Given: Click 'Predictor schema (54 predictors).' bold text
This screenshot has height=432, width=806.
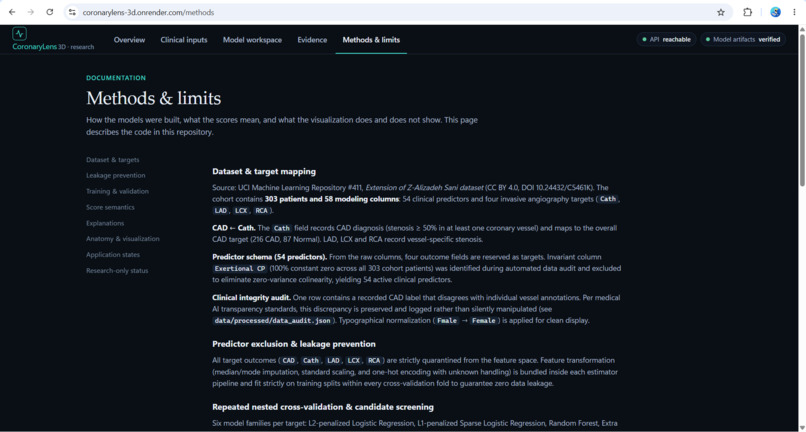Looking at the screenshot, I should tap(270, 257).
